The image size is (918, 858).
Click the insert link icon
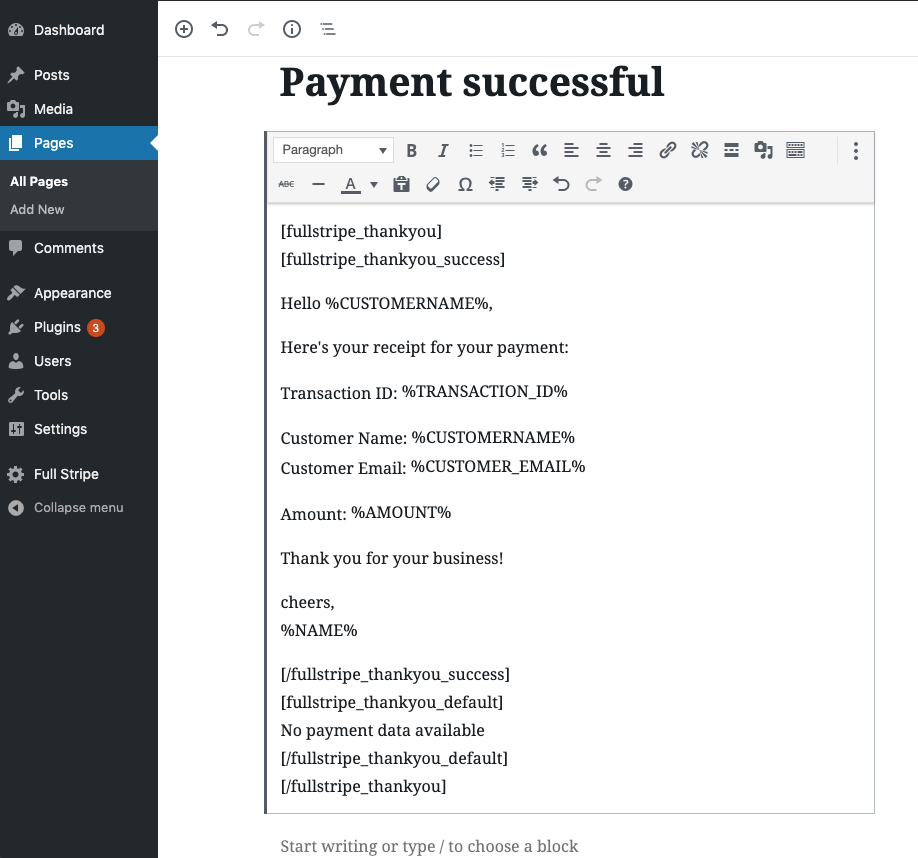pos(668,151)
